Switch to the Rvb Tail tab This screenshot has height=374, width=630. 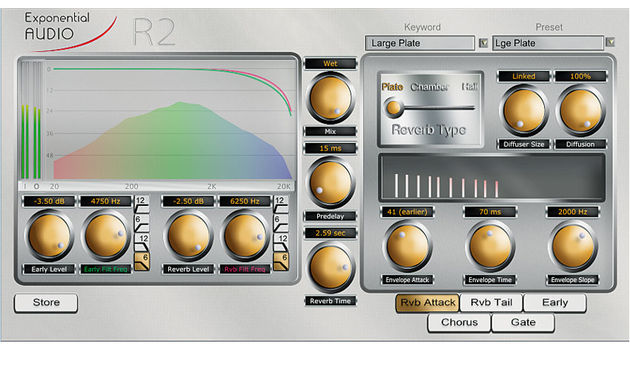tap(491, 302)
